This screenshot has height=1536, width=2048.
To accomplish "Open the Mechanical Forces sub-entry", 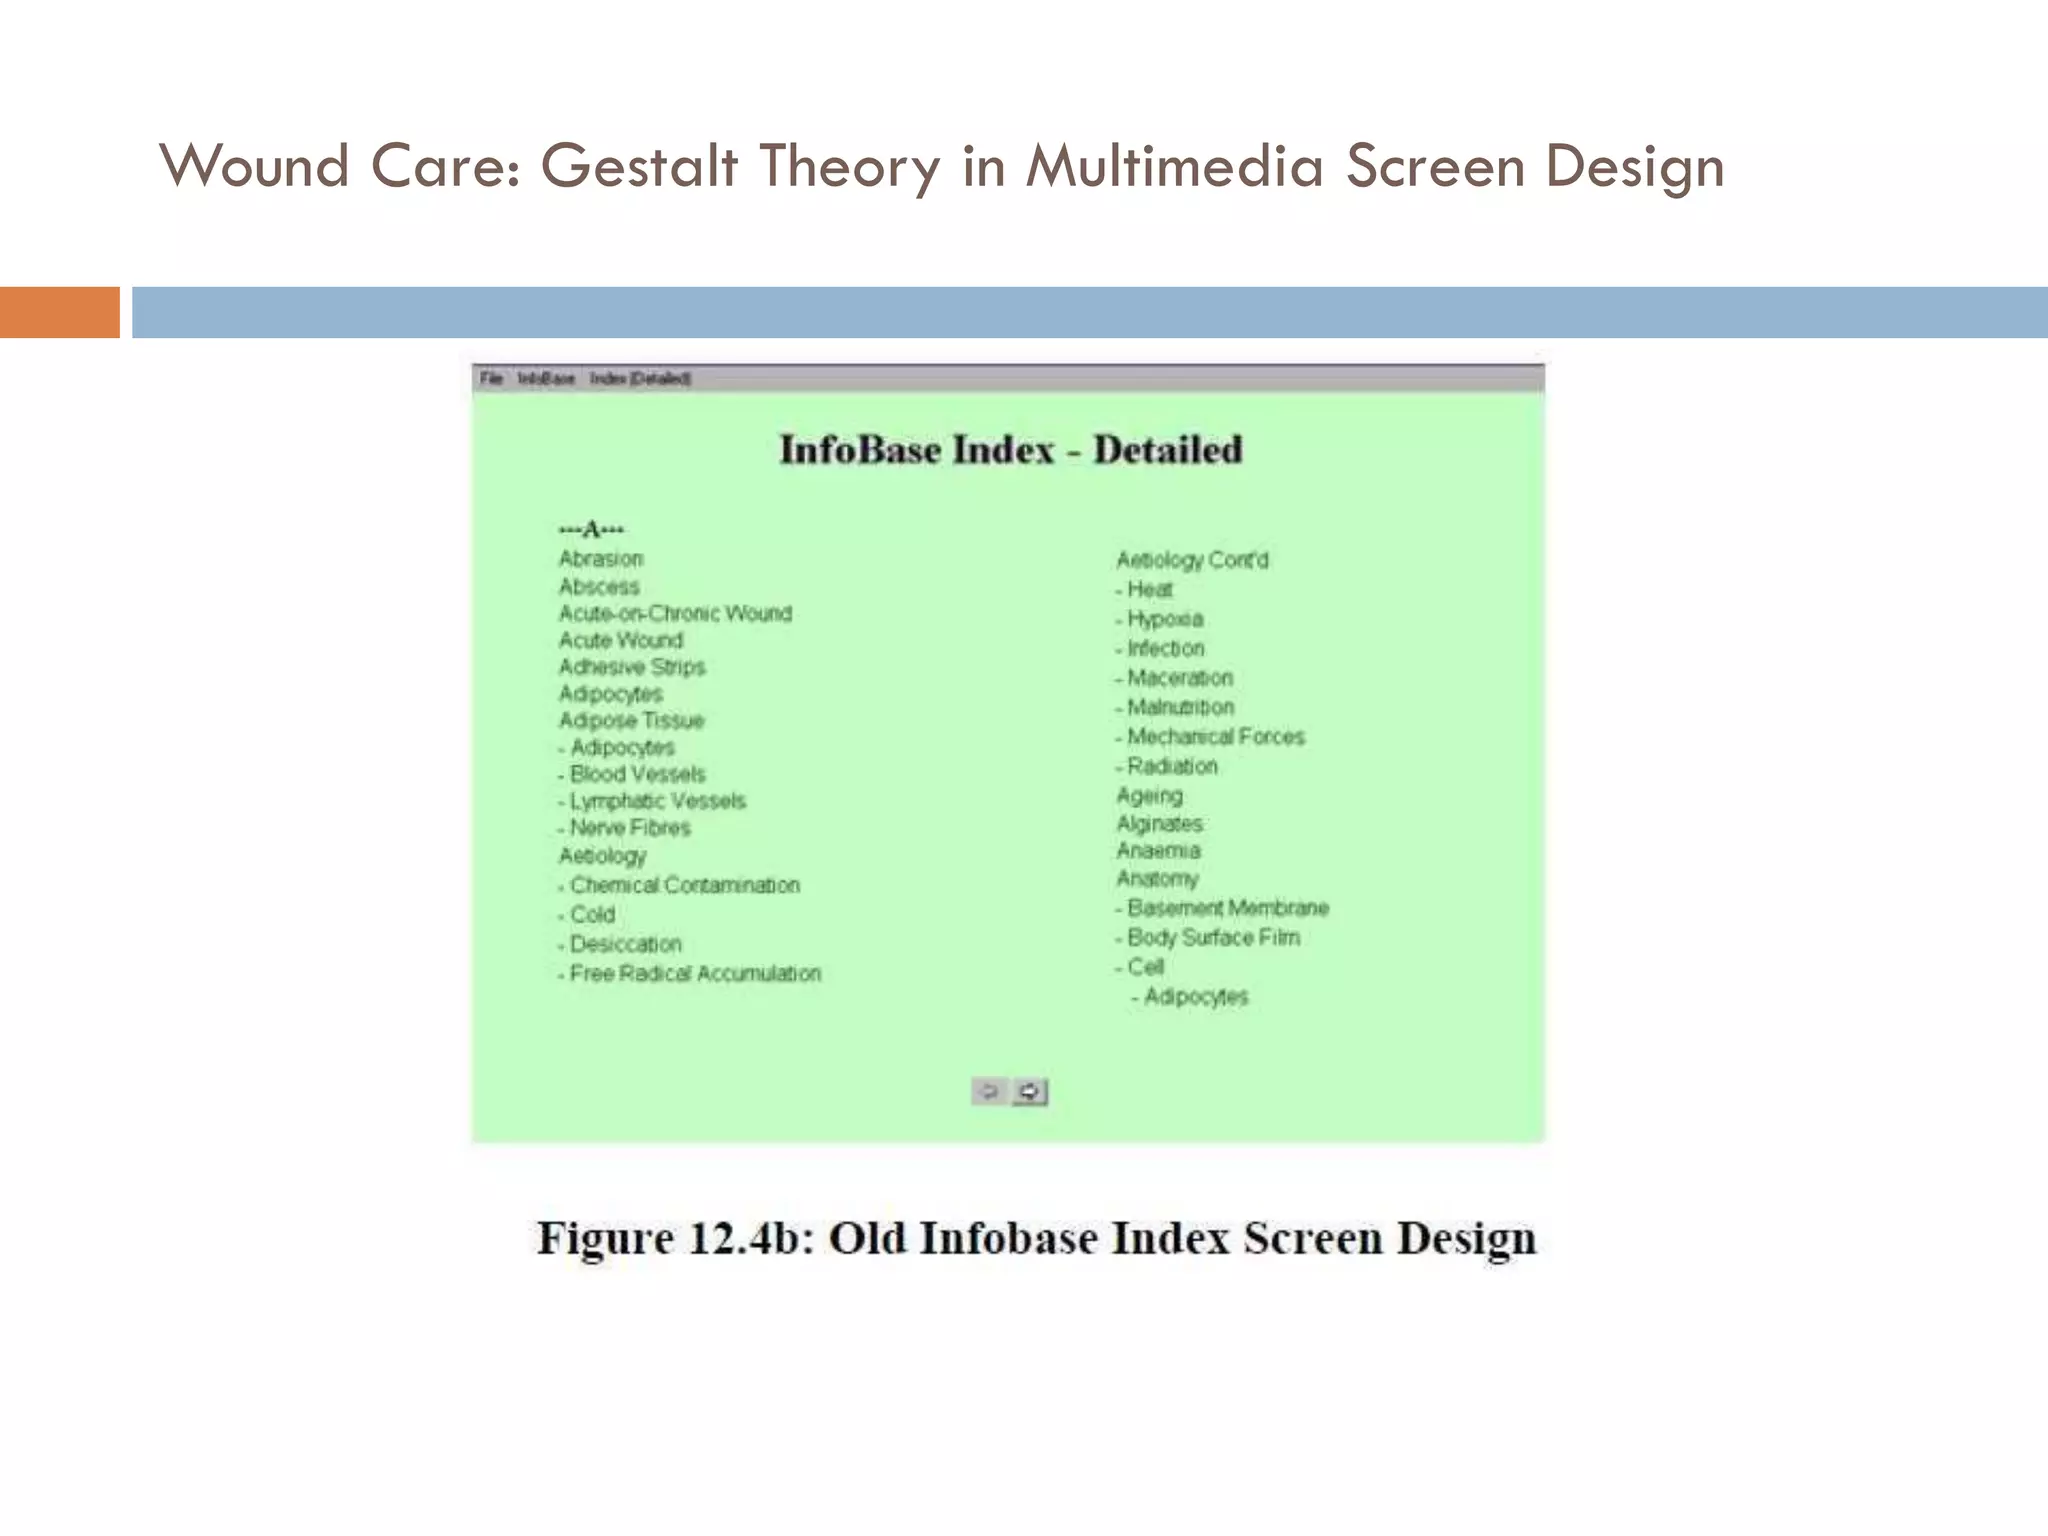I will pos(1211,736).
